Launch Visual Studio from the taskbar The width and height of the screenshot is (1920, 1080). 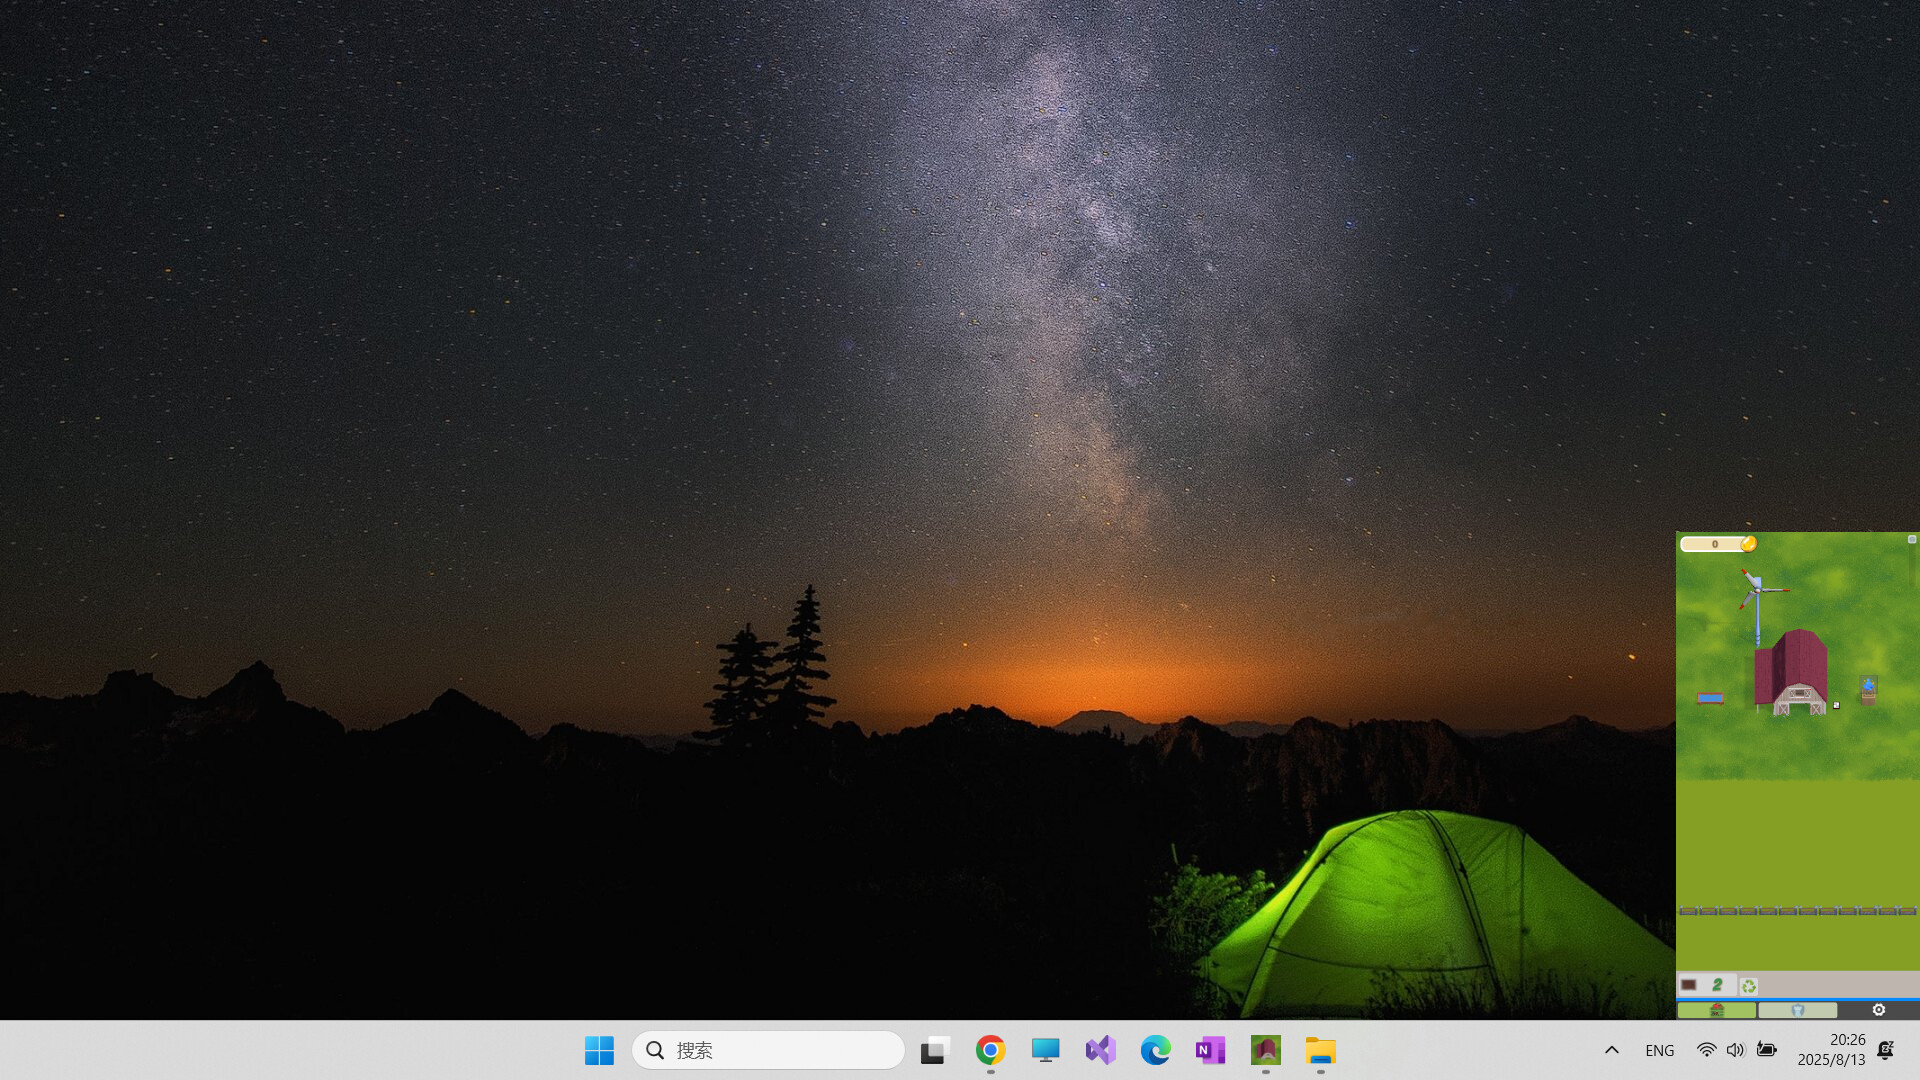pyautogui.click(x=1100, y=1050)
